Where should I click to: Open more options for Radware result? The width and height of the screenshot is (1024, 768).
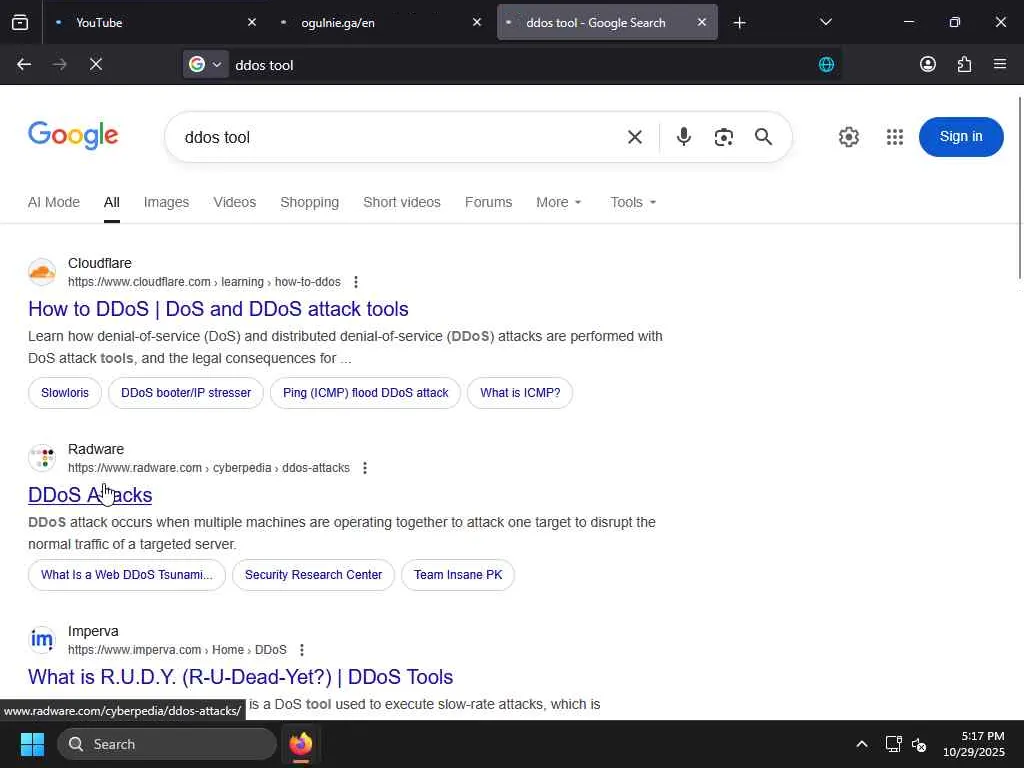[x=365, y=468]
